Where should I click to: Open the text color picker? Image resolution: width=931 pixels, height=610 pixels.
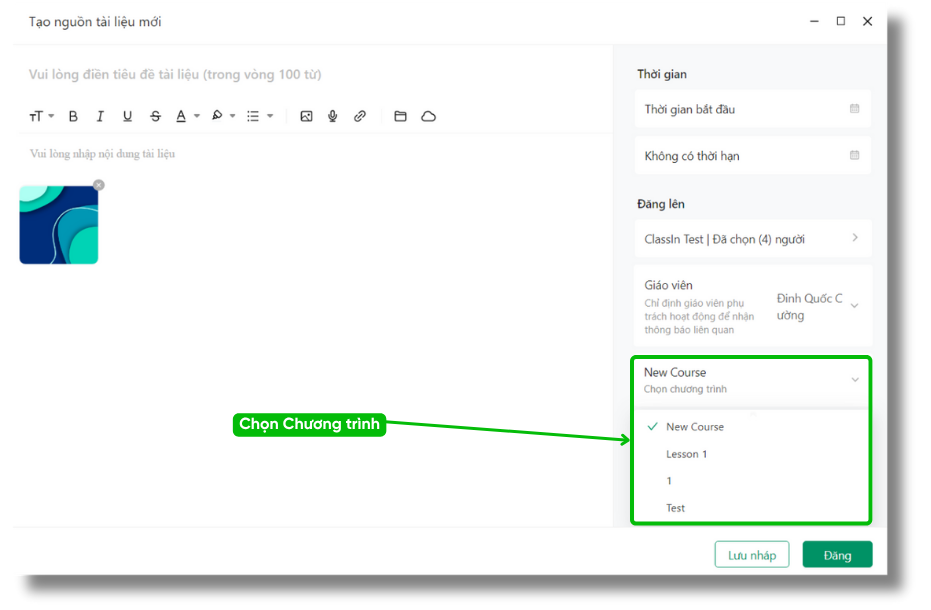pos(186,116)
